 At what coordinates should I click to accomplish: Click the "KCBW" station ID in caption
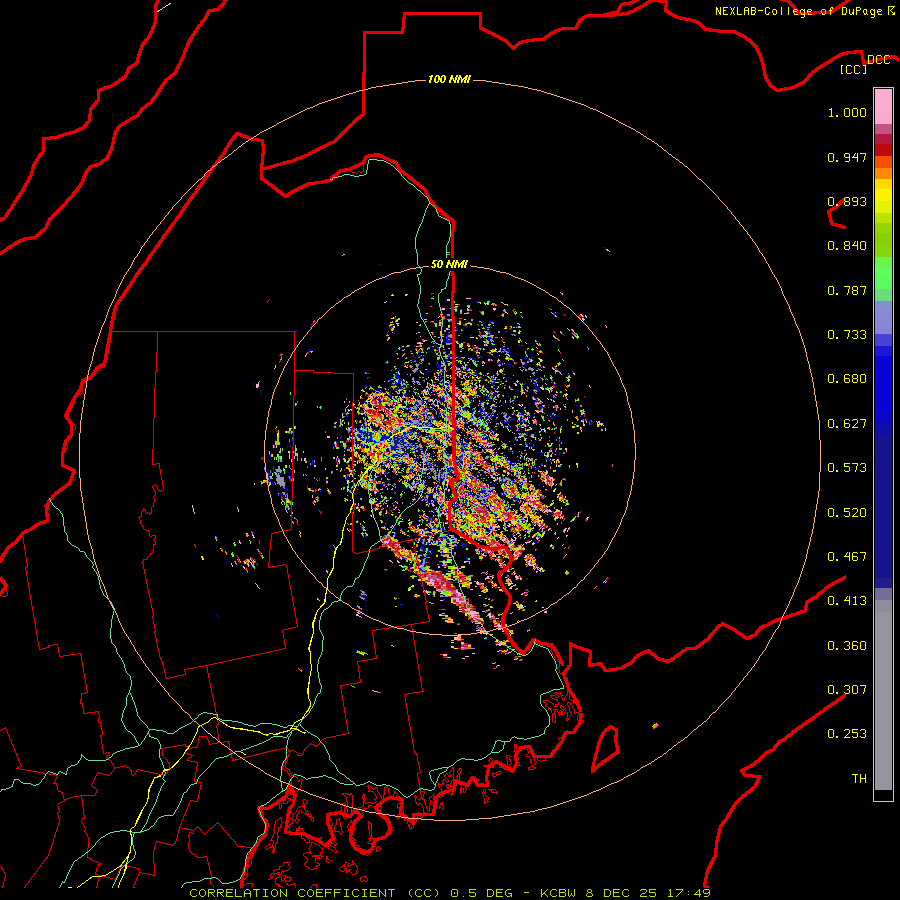(559, 893)
